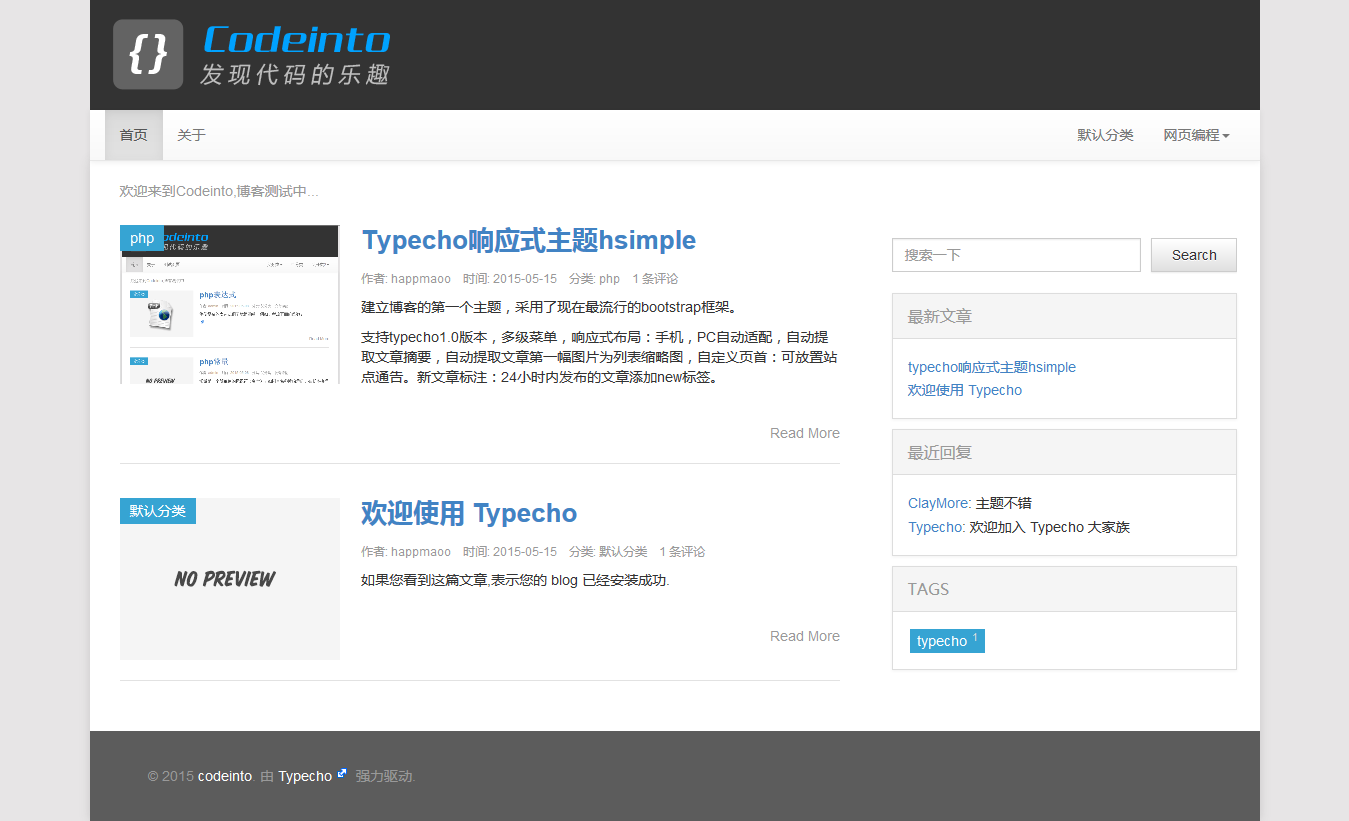Click the Typecho footer link
This screenshot has height=821, width=1349.
pos(305,776)
